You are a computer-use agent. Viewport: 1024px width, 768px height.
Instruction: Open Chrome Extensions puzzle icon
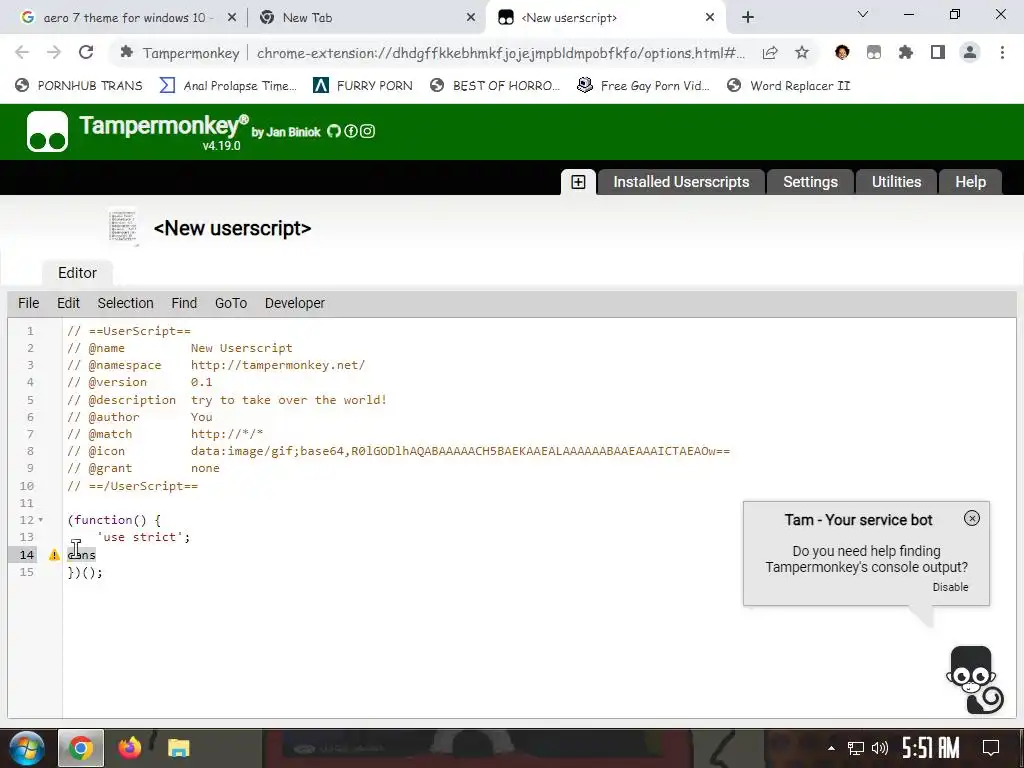906,52
